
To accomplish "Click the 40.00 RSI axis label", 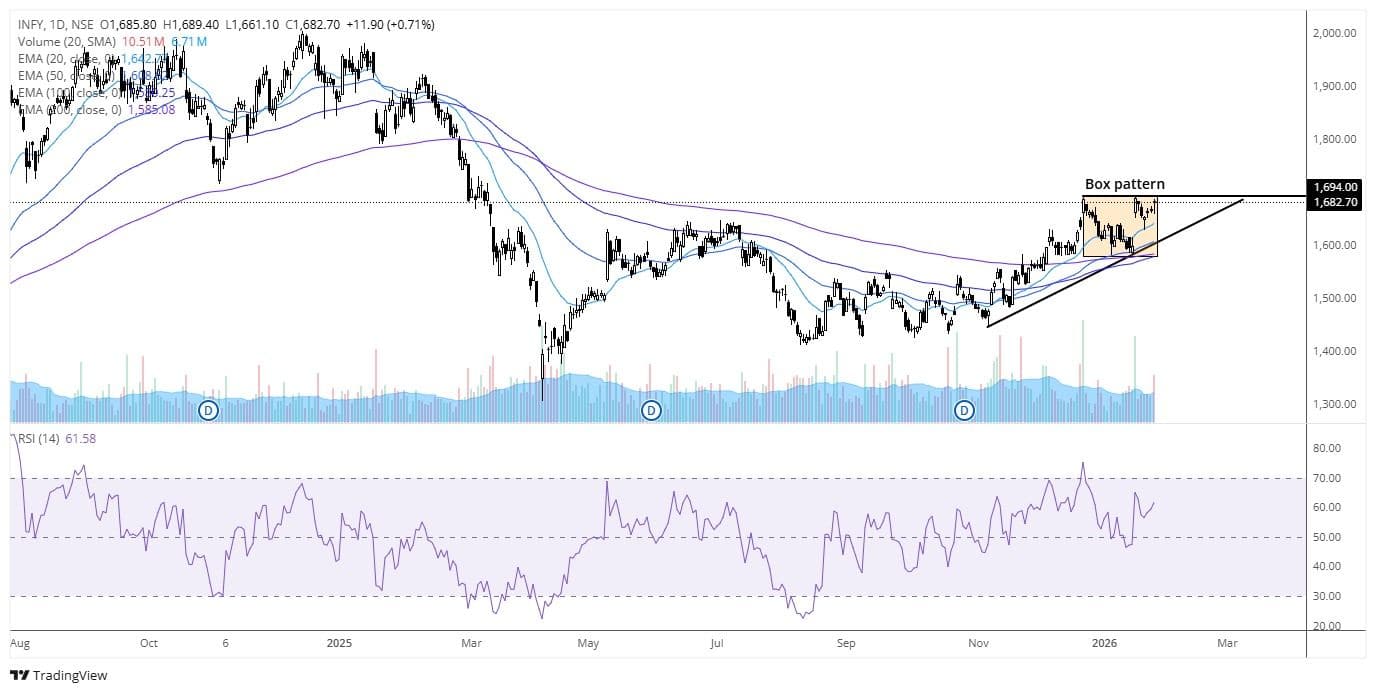I will coord(1326,567).
